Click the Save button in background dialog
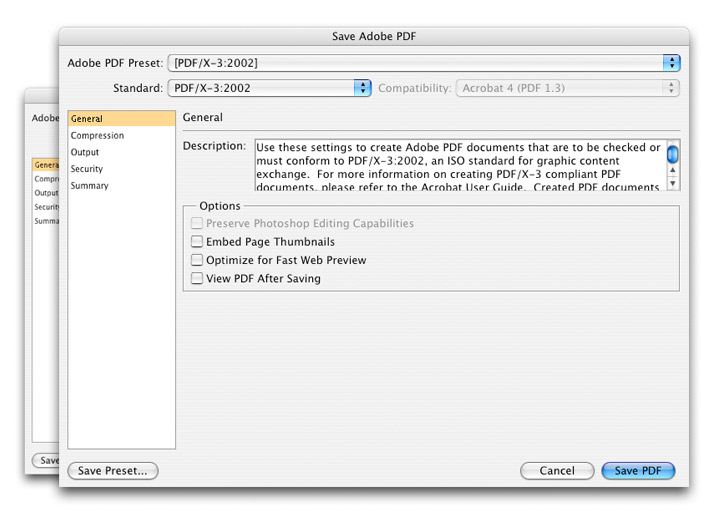Image resolution: width=710 pixels, height=525 pixels. [46, 460]
